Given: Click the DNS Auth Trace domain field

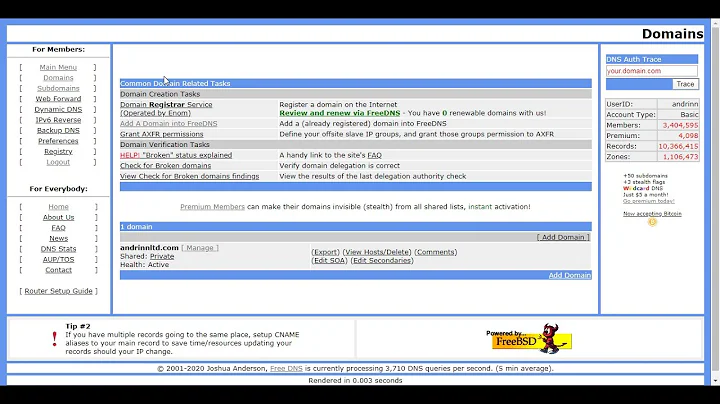Looking at the screenshot, I should tap(652, 71).
